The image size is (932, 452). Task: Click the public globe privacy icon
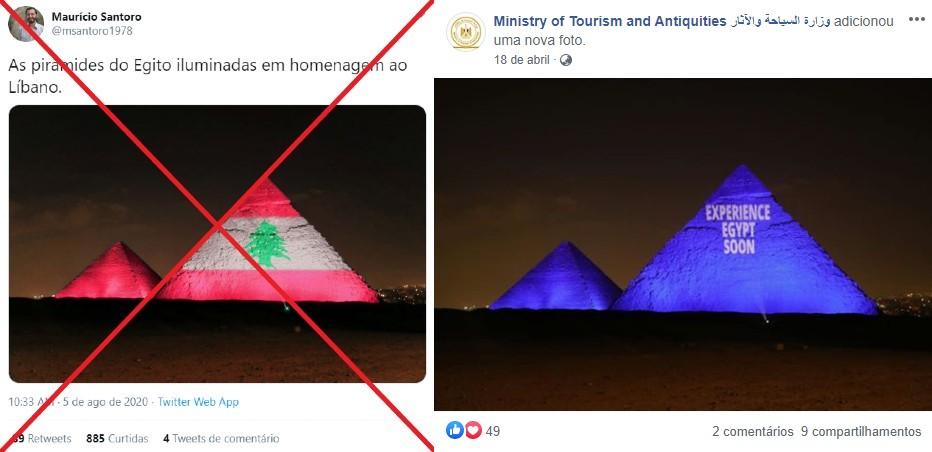565,60
